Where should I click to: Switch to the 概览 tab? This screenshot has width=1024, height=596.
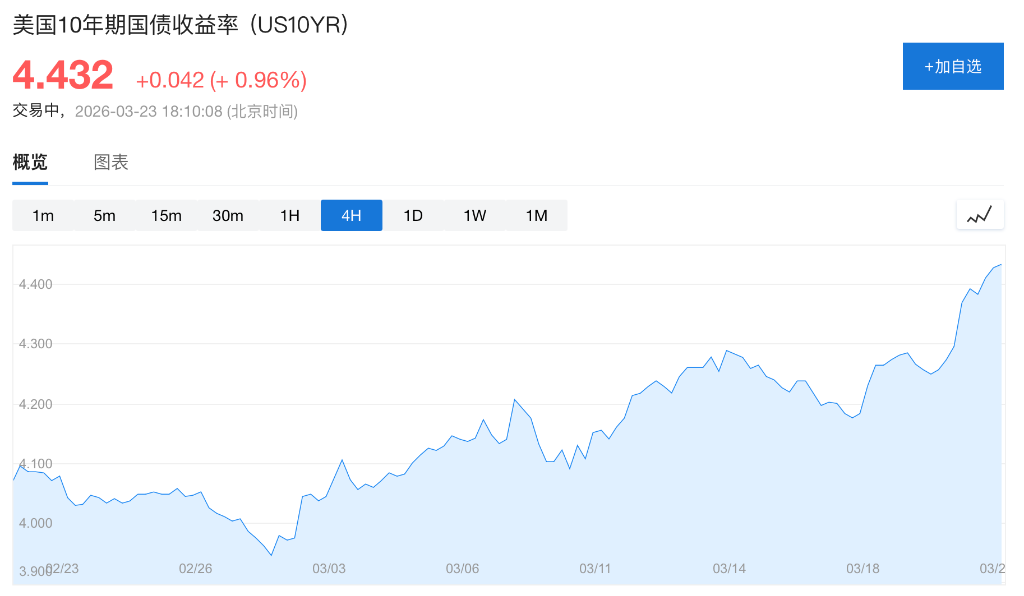(x=30, y=162)
